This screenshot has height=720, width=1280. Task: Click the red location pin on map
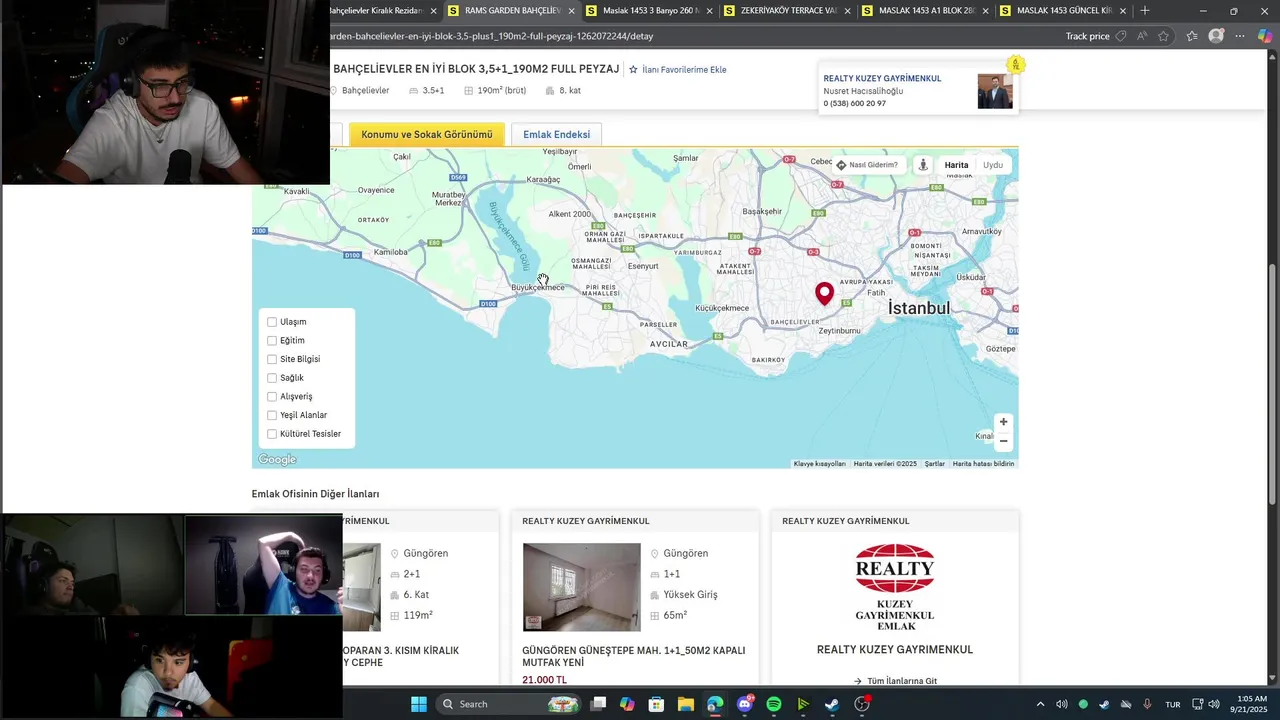tap(824, 293)
